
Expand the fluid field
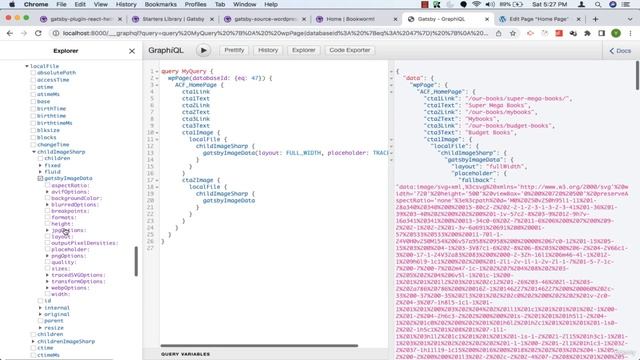tap(40, 172)
